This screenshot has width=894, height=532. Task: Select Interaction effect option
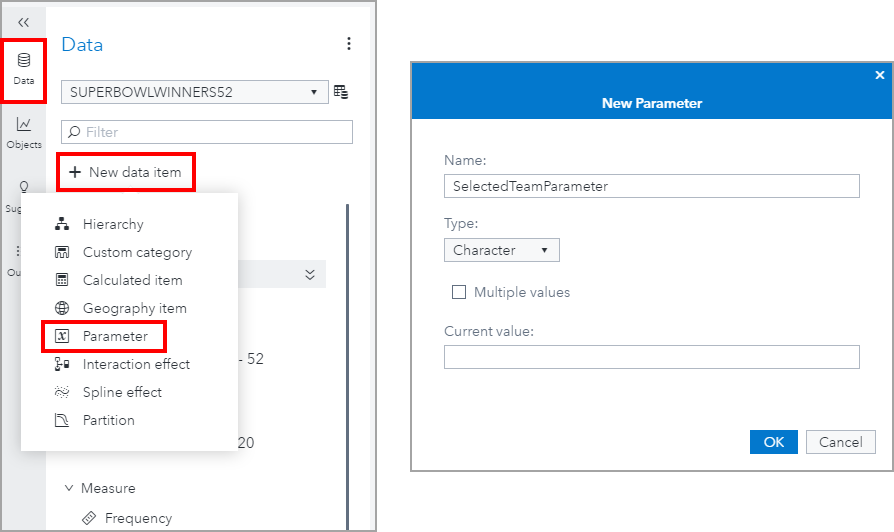(x=136, y=364)
